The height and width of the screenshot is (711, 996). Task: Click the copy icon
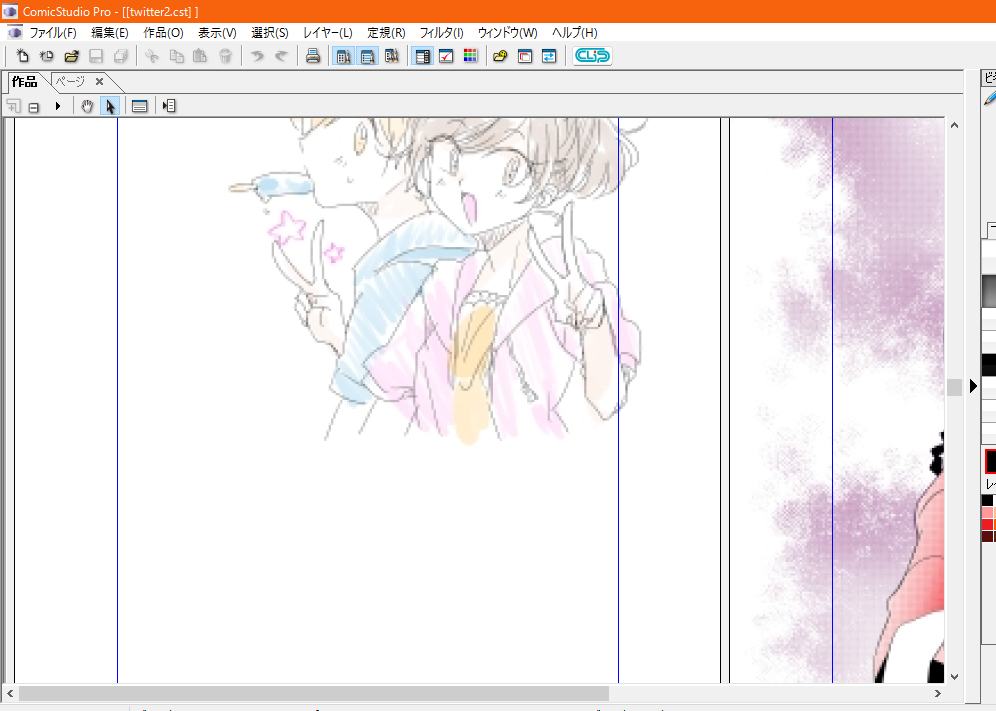(176, 56)
